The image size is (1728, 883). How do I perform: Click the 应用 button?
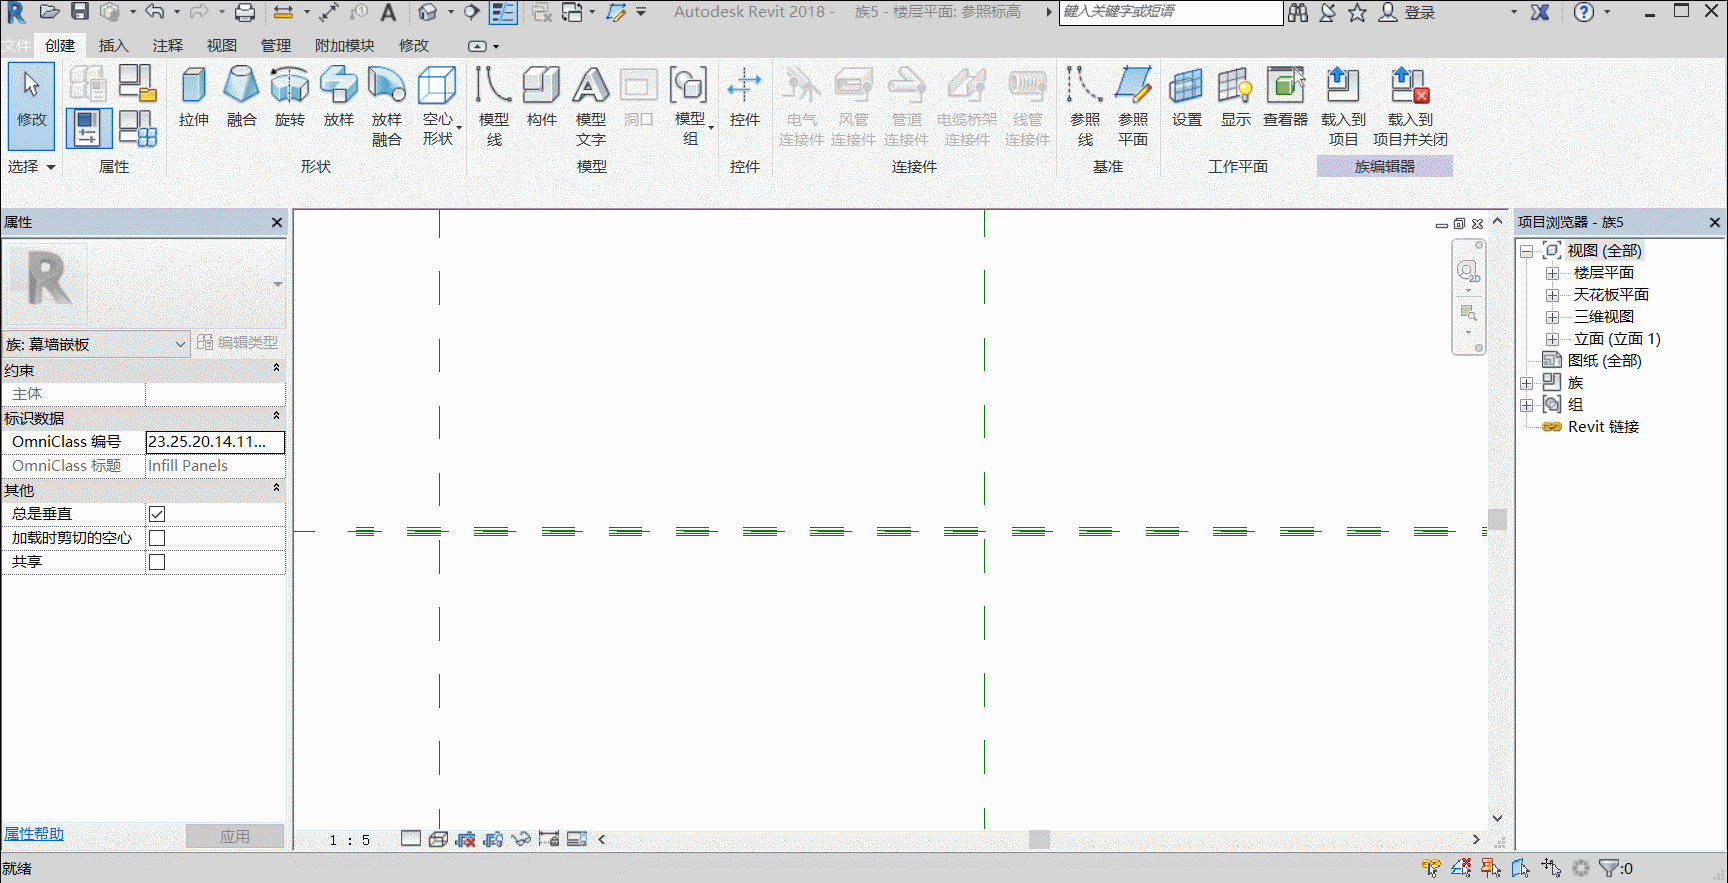235,836
